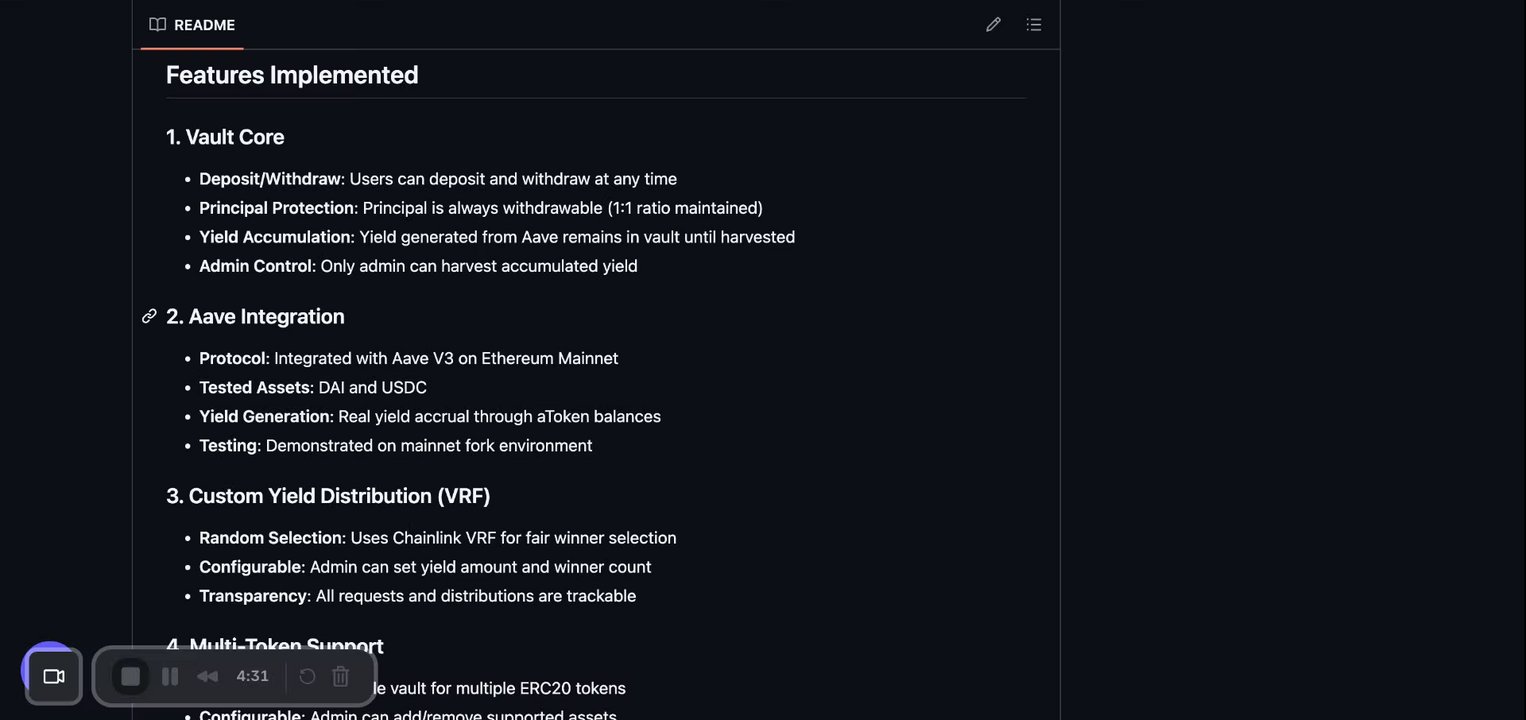The image size is (1526, 720).
Task: Click the bold Admin Control label
Action: (x=256, y=266)
